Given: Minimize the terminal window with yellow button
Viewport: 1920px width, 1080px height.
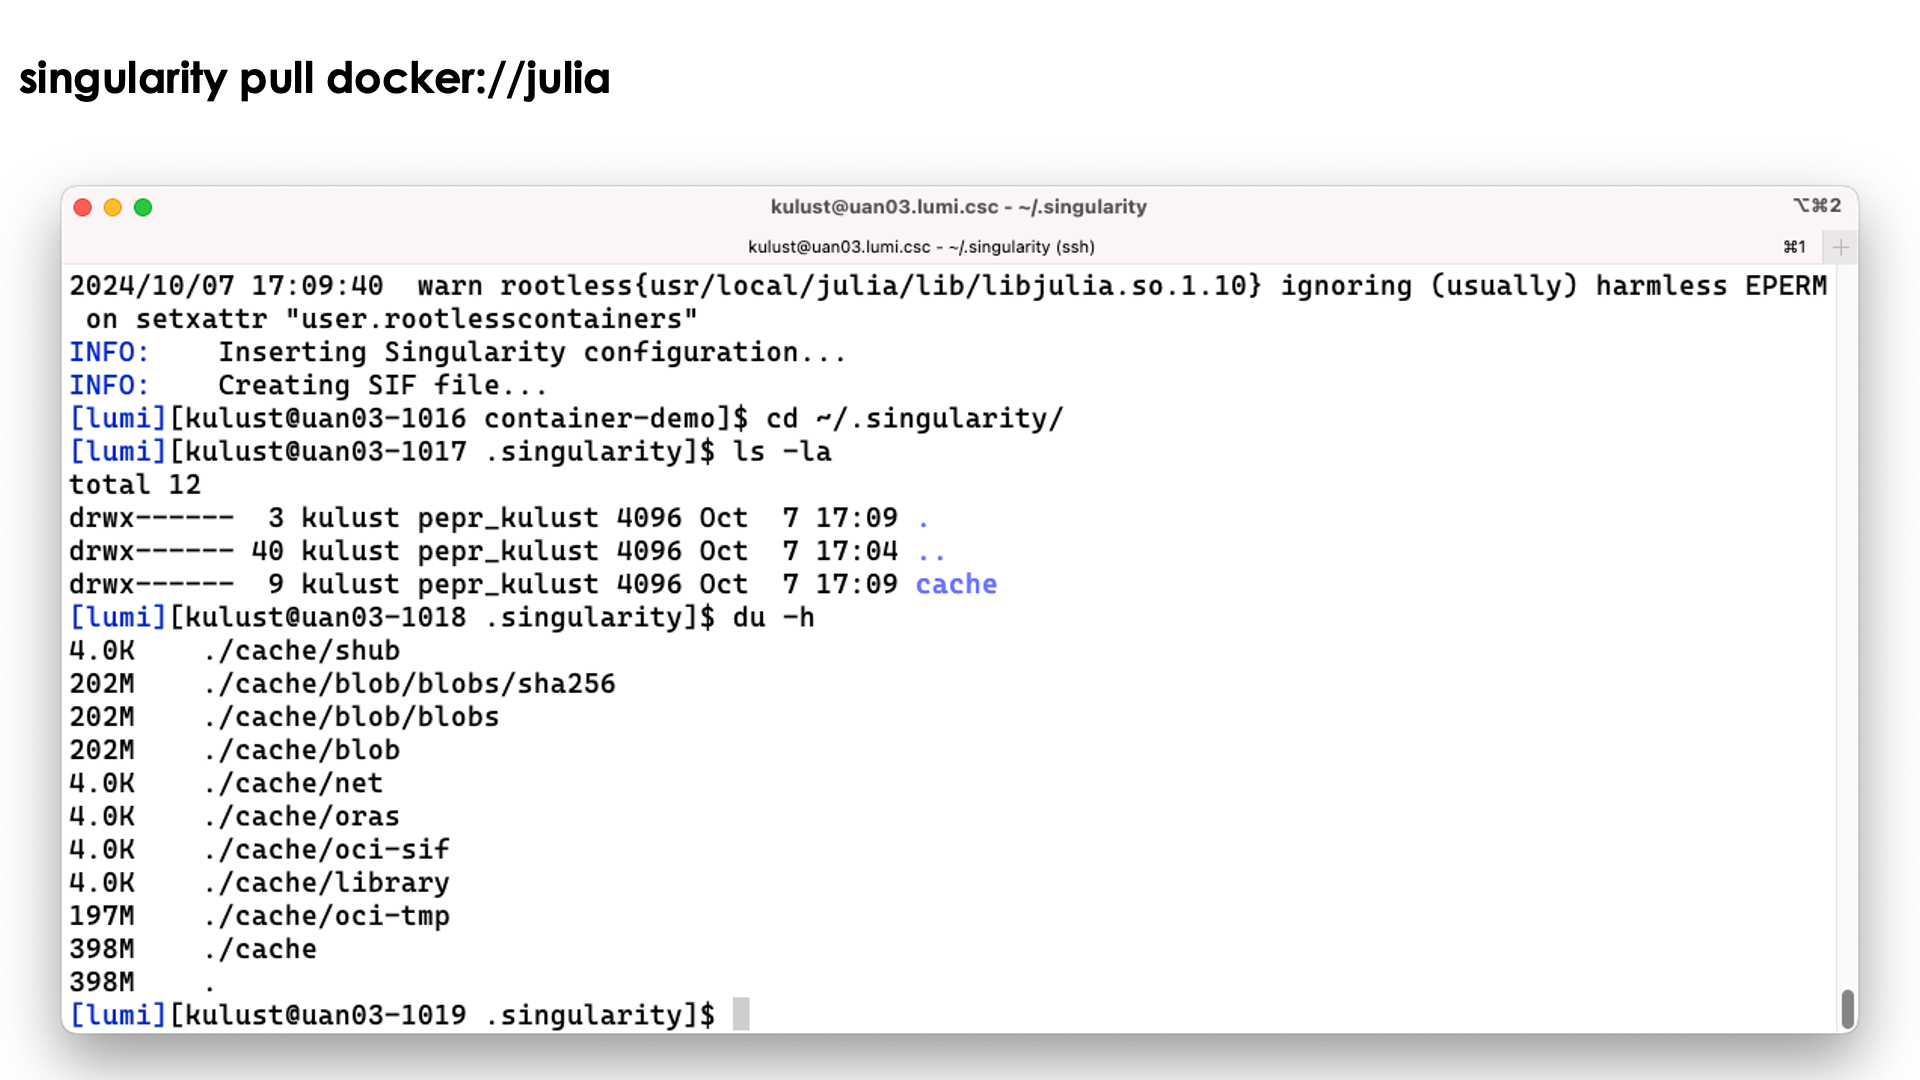Looking at the screenshot, I should 113,207.
